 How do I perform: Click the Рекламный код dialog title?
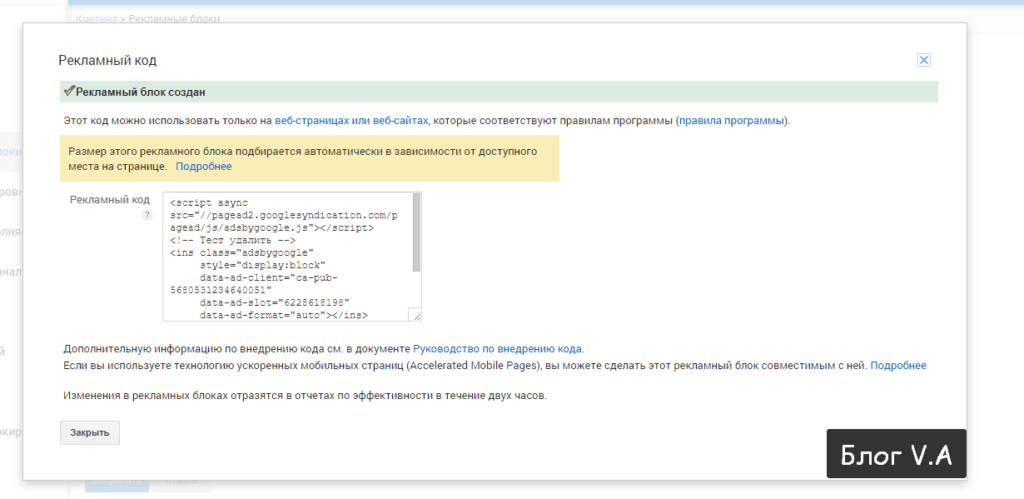click(107, 61)
